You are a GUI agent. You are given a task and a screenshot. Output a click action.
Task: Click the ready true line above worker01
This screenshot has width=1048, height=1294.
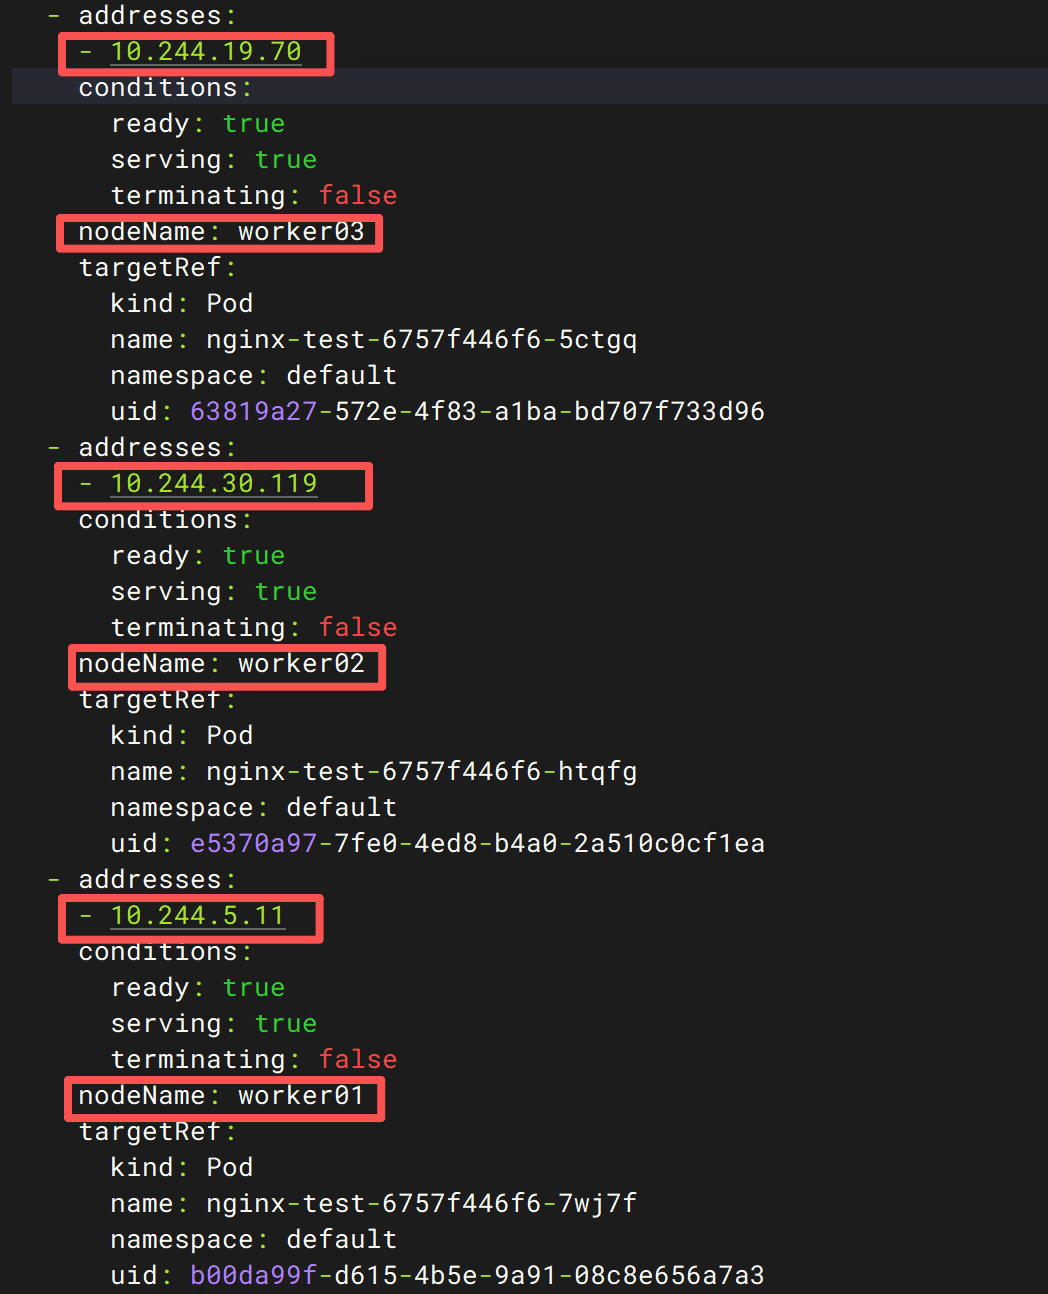point(198,988)
